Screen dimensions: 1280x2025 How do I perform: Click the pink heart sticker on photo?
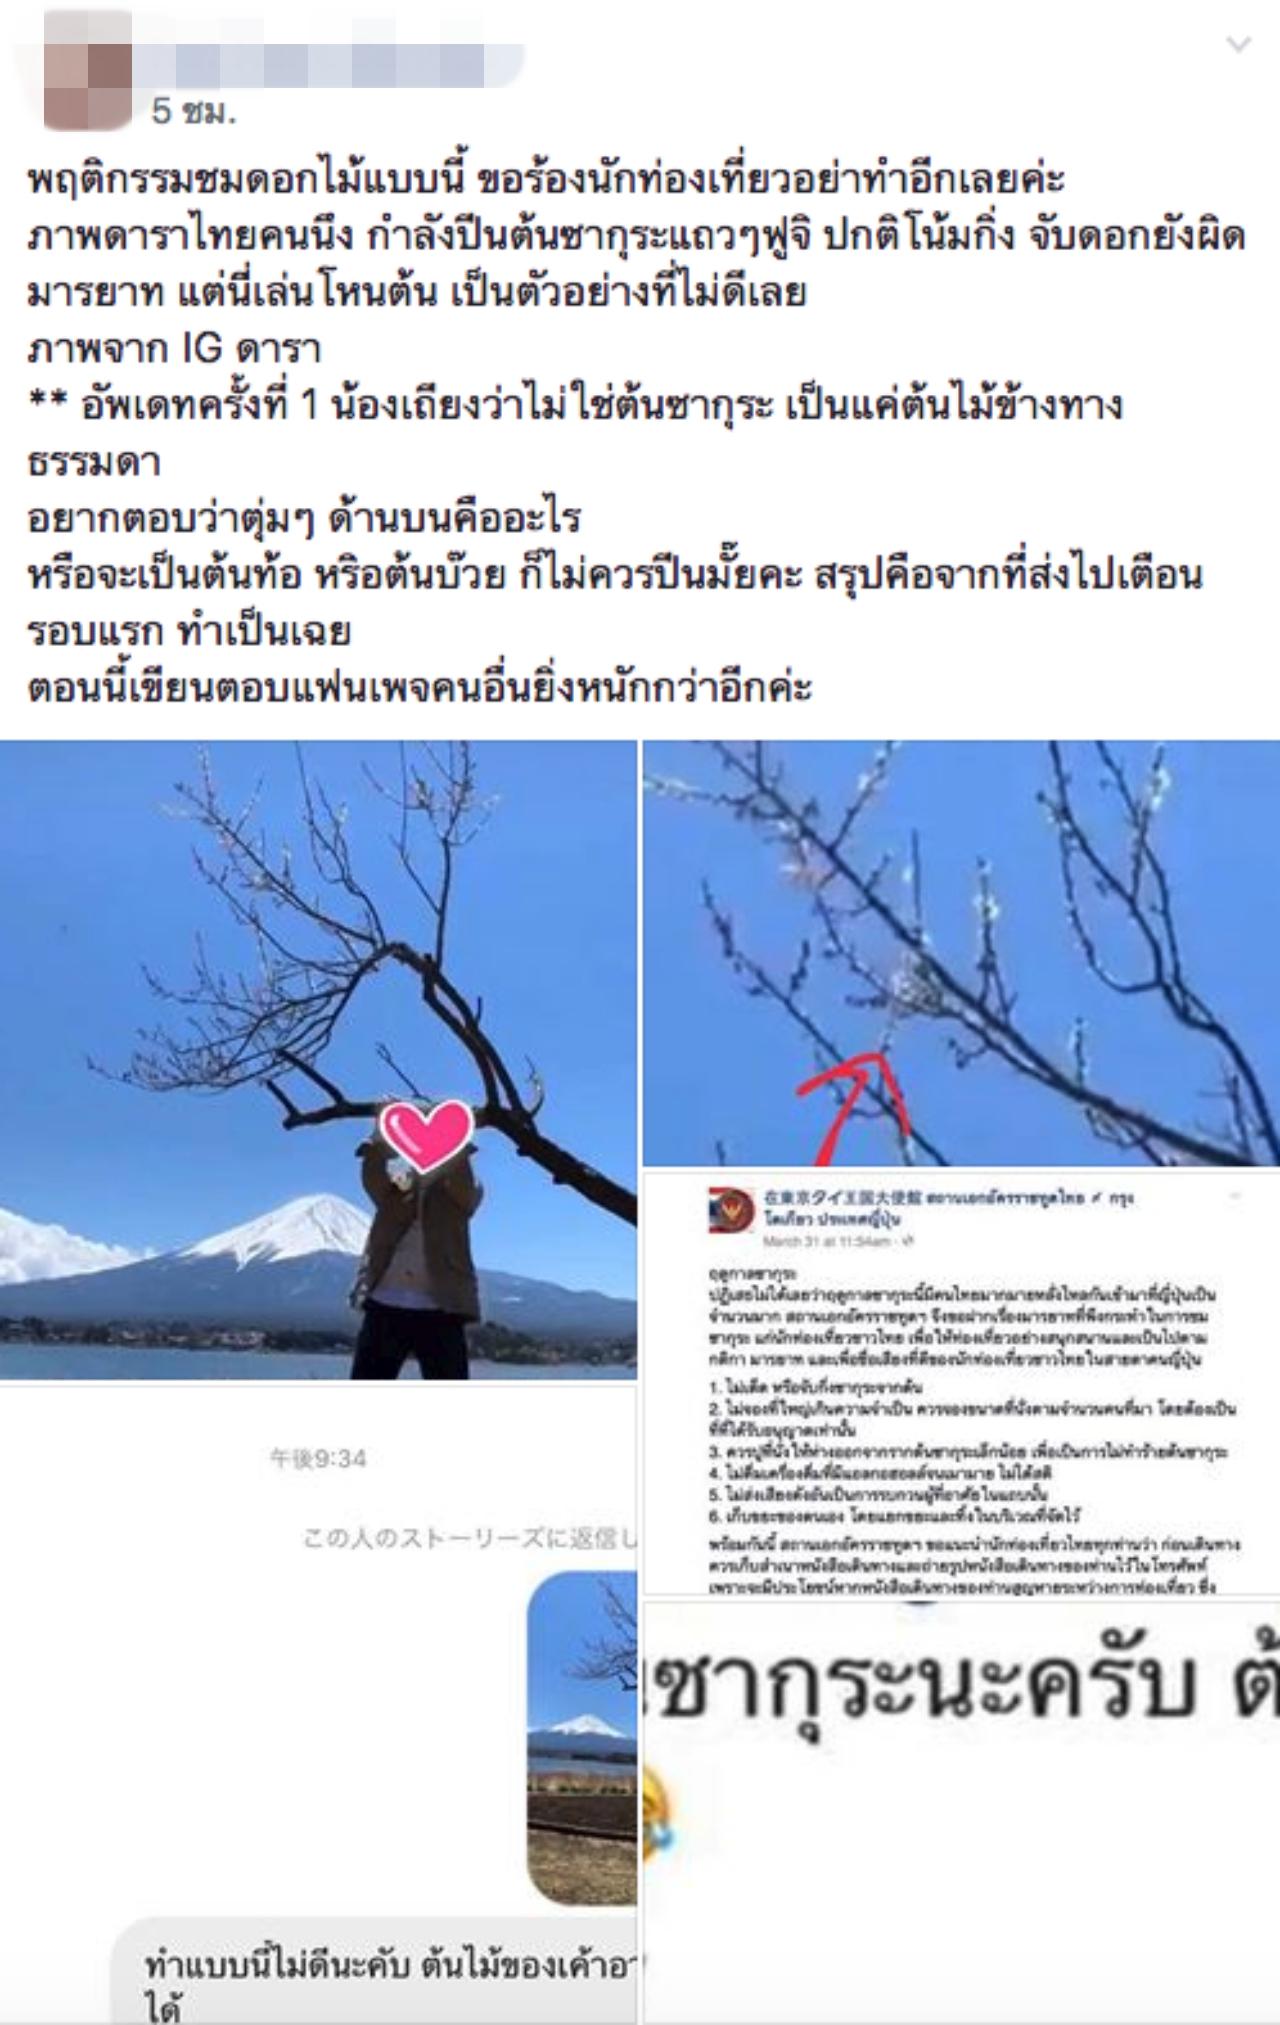(425, 1134)
